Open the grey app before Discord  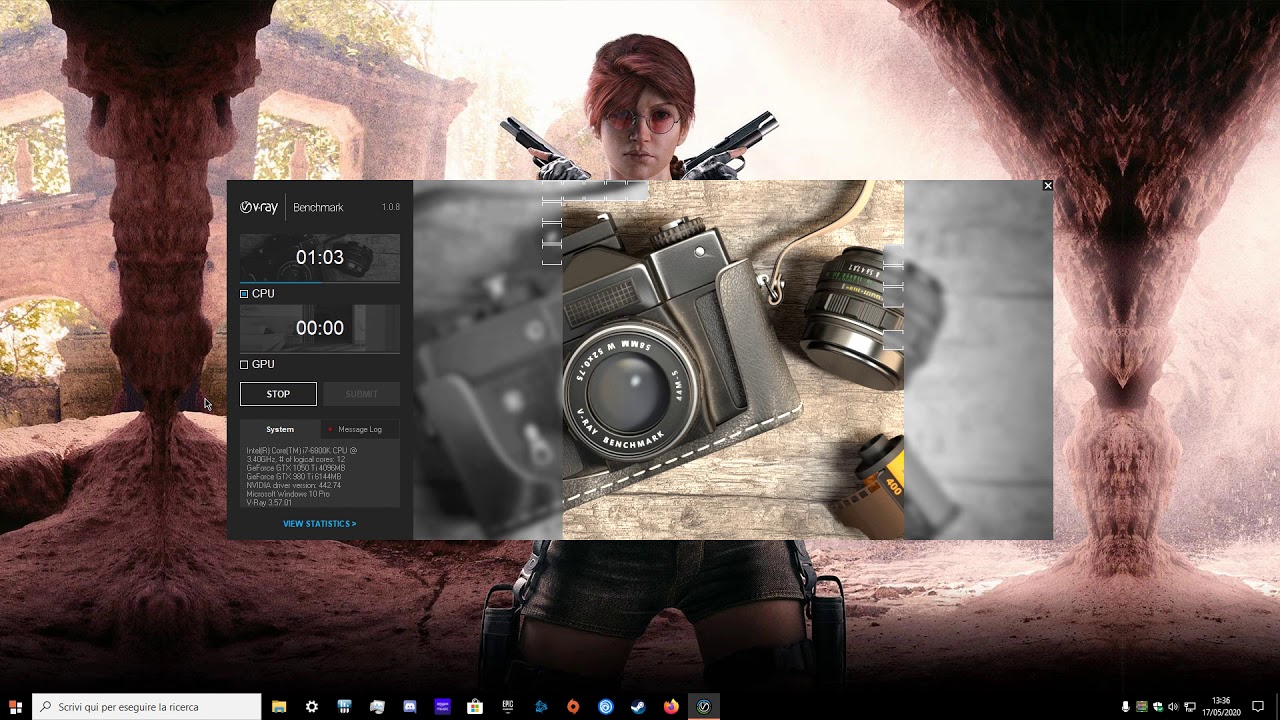[x=377, y=707]
